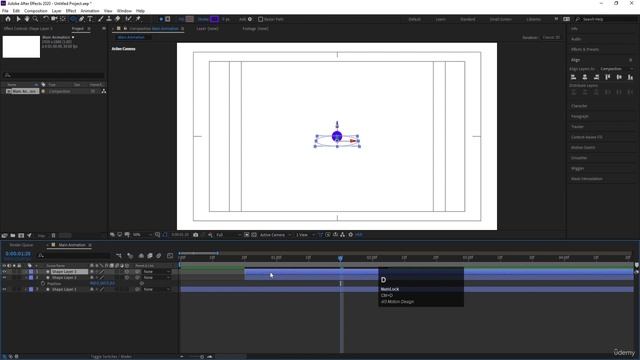Go to the Home screen icon
This screenshot has height=360, width=640.
pos(8,19)
